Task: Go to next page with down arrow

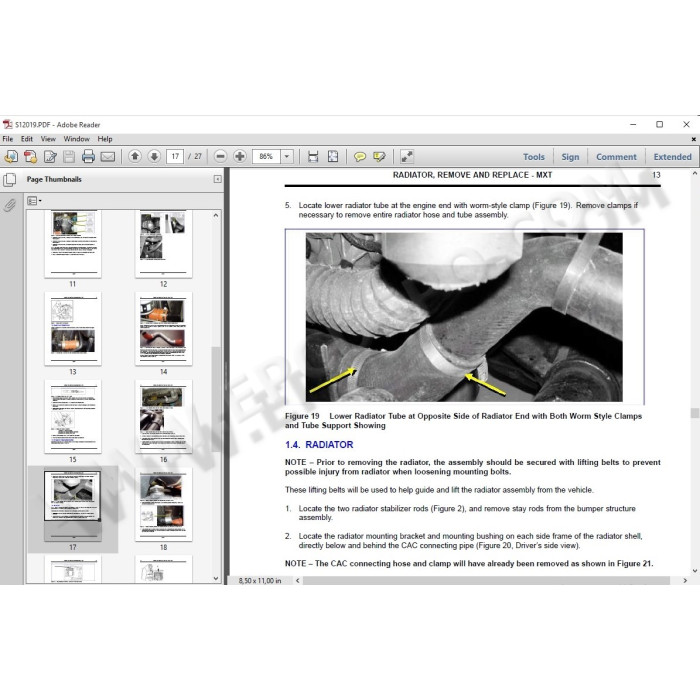Action: pos(154,156)
